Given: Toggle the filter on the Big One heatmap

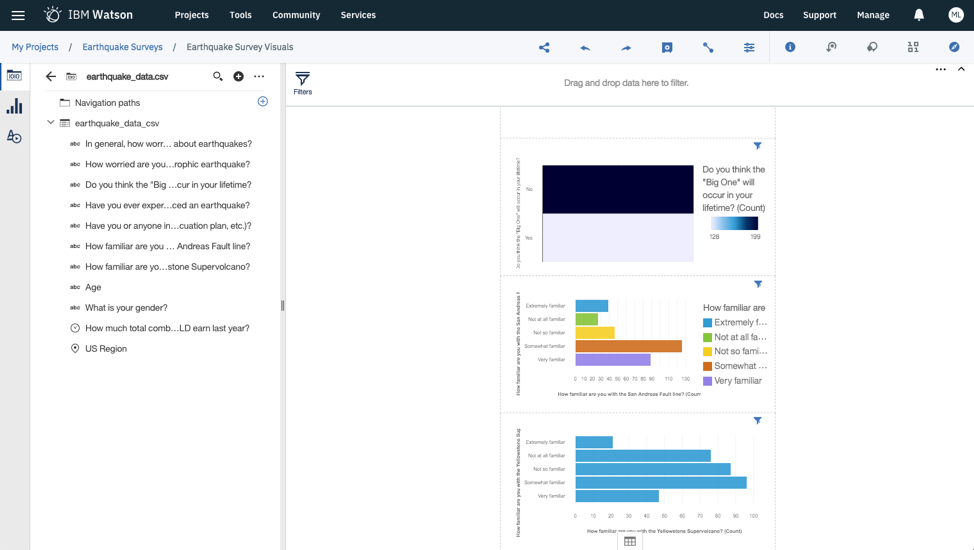Looking at the screenshot, I should tap(758, 146).
